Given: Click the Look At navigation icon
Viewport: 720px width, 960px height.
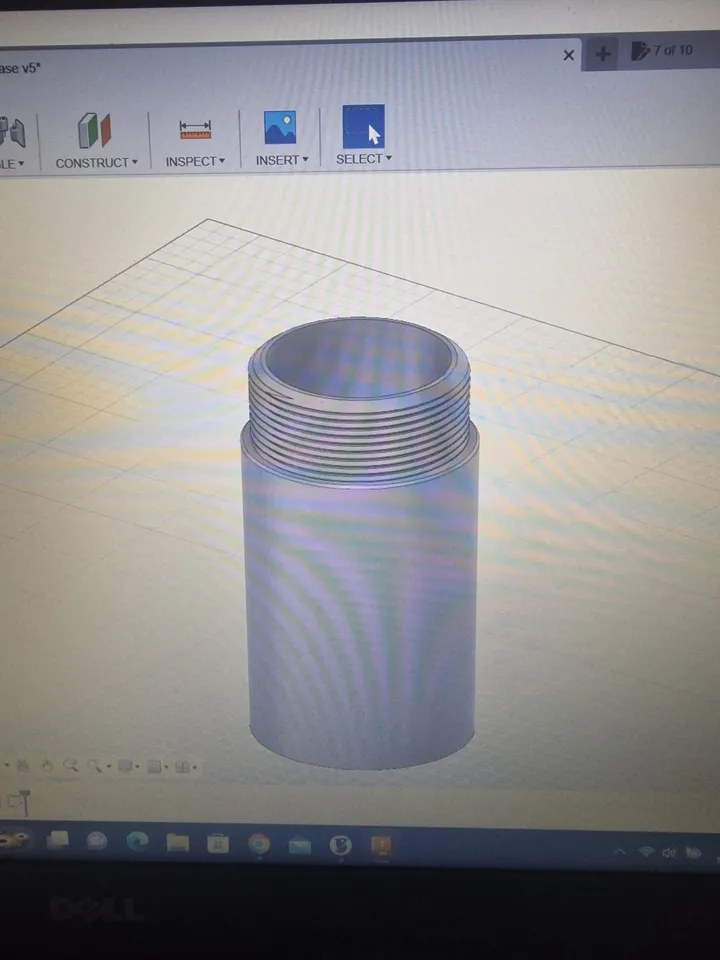Looking at the screenshot, I should [23, 765].
